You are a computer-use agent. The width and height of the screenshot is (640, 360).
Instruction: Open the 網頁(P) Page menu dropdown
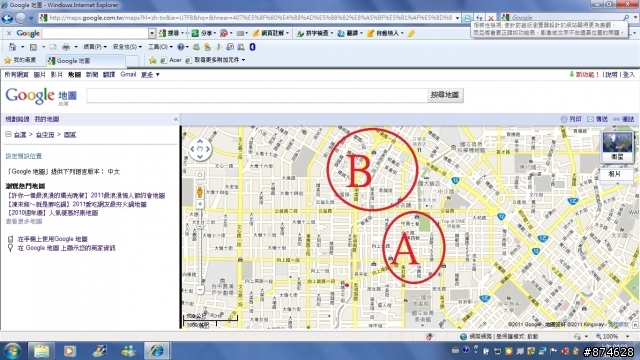coord(95,47)
